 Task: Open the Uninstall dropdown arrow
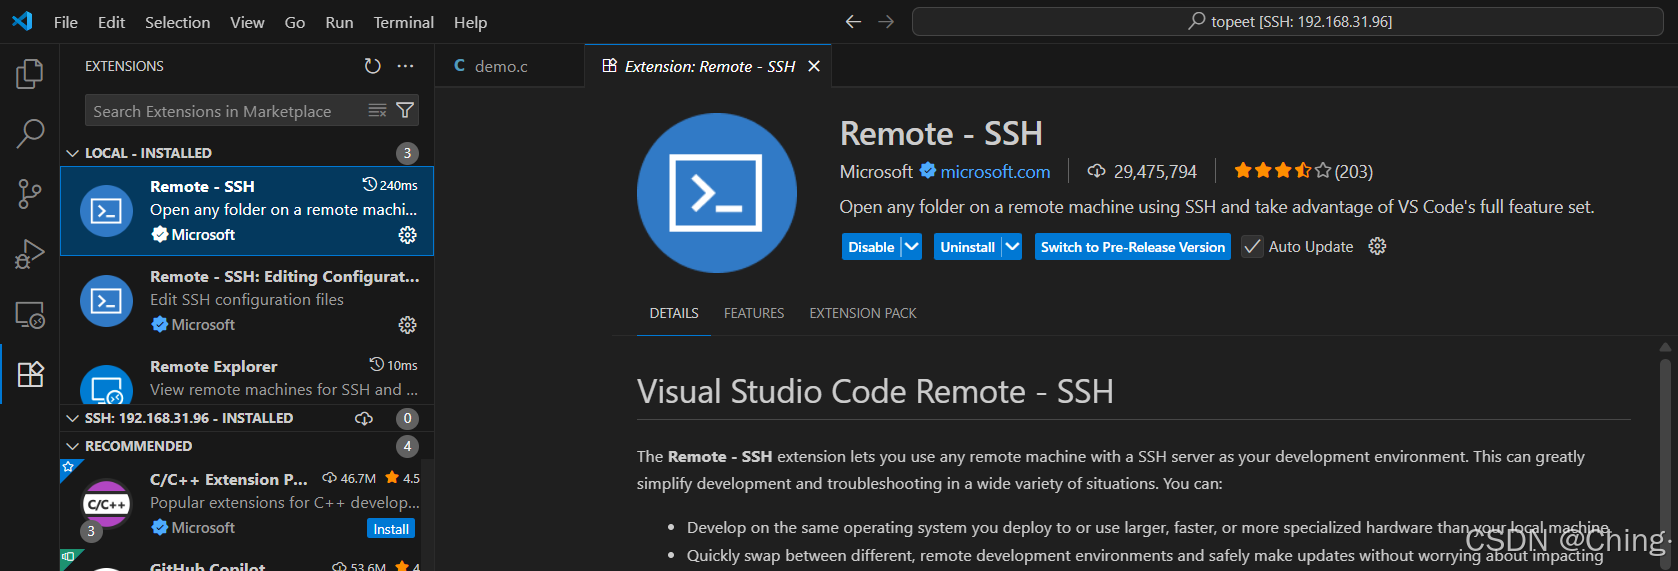[1012, 246]
